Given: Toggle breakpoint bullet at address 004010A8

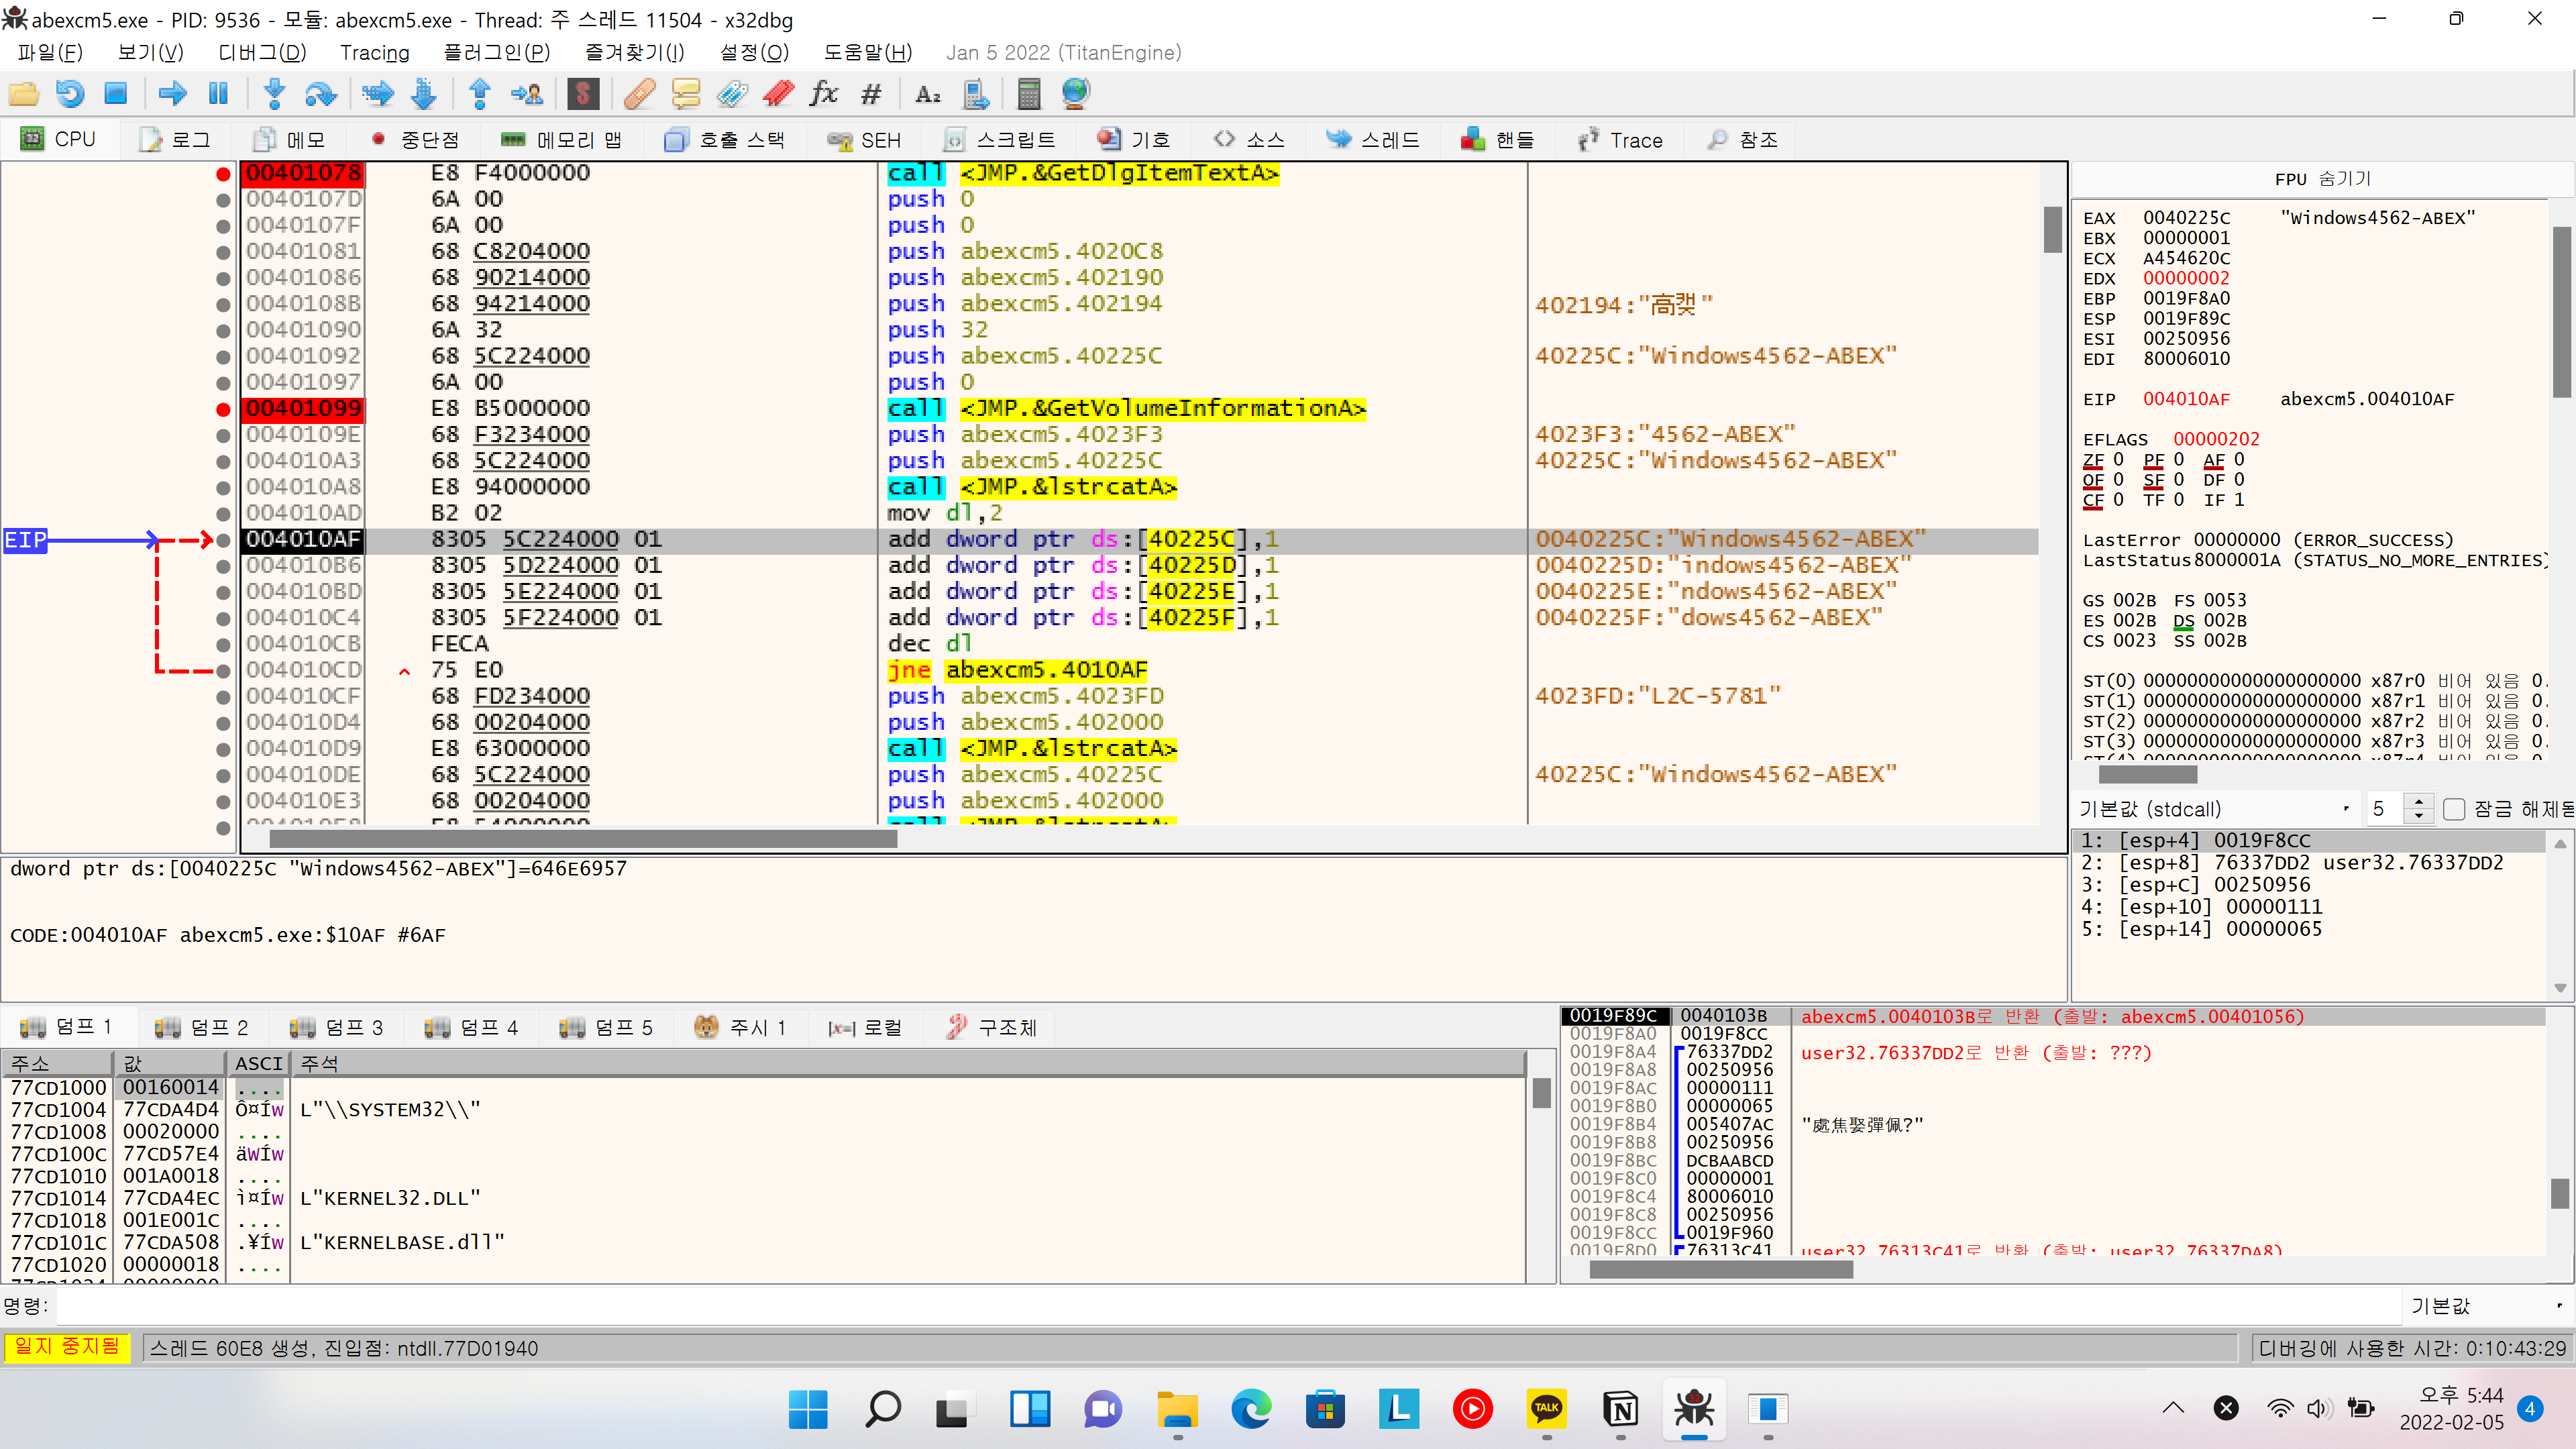Looking at the screenshot, I should 223,487.
